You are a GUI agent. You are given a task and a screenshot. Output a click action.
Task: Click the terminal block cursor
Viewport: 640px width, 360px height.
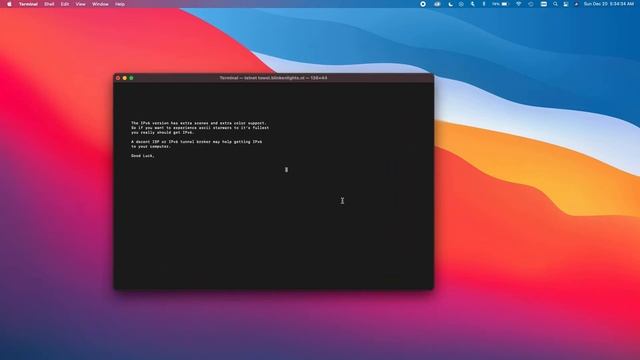point(286,169)
